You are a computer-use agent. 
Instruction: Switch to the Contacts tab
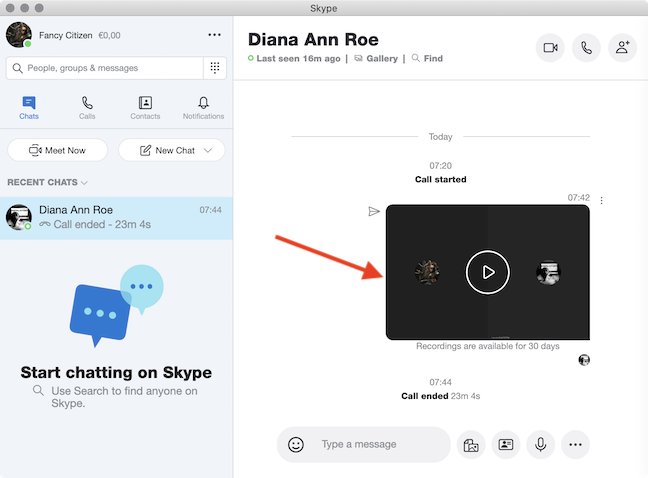pyautogui.click(x=145, y=108)
